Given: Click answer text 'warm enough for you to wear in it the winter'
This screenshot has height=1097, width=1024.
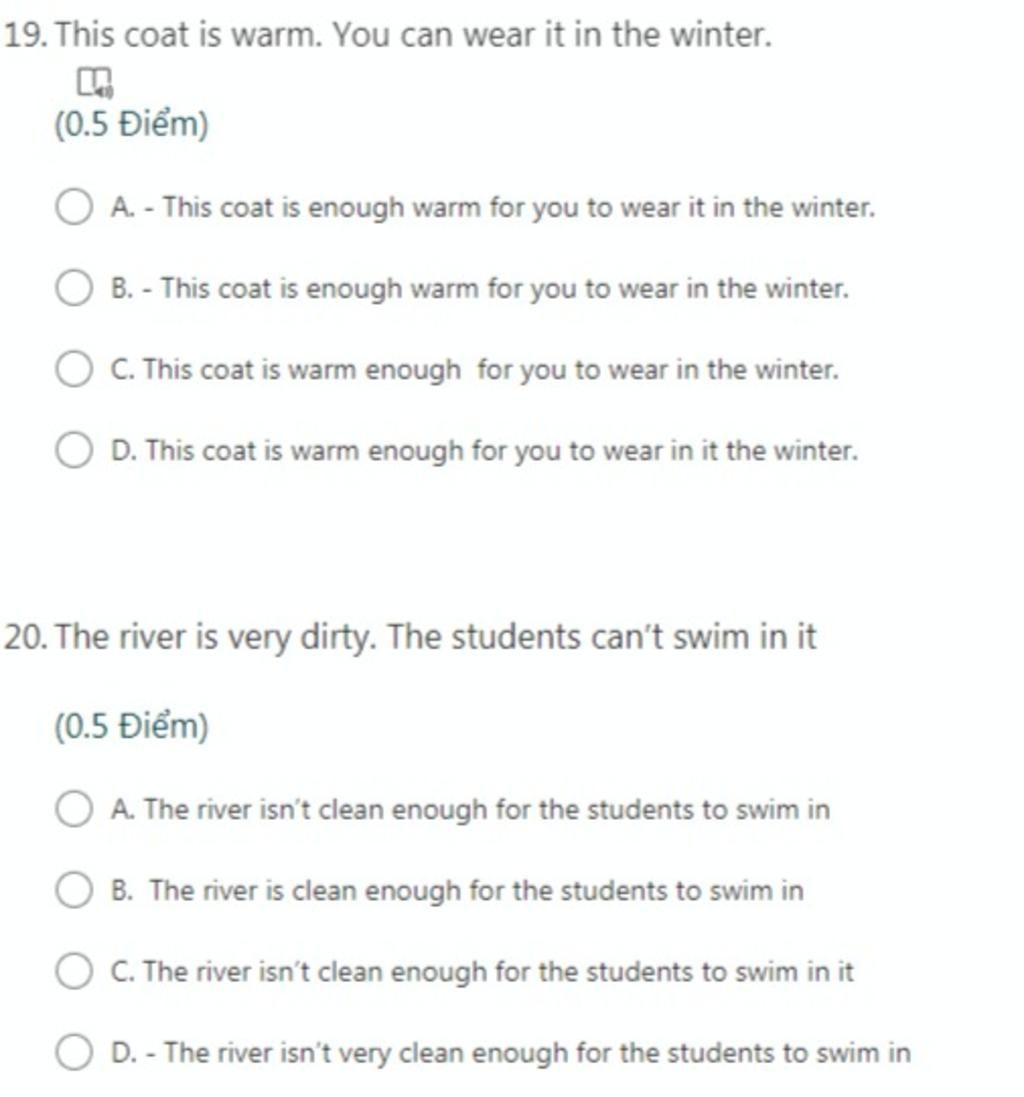Looking at the screenshot, I should tap(485, 451).
